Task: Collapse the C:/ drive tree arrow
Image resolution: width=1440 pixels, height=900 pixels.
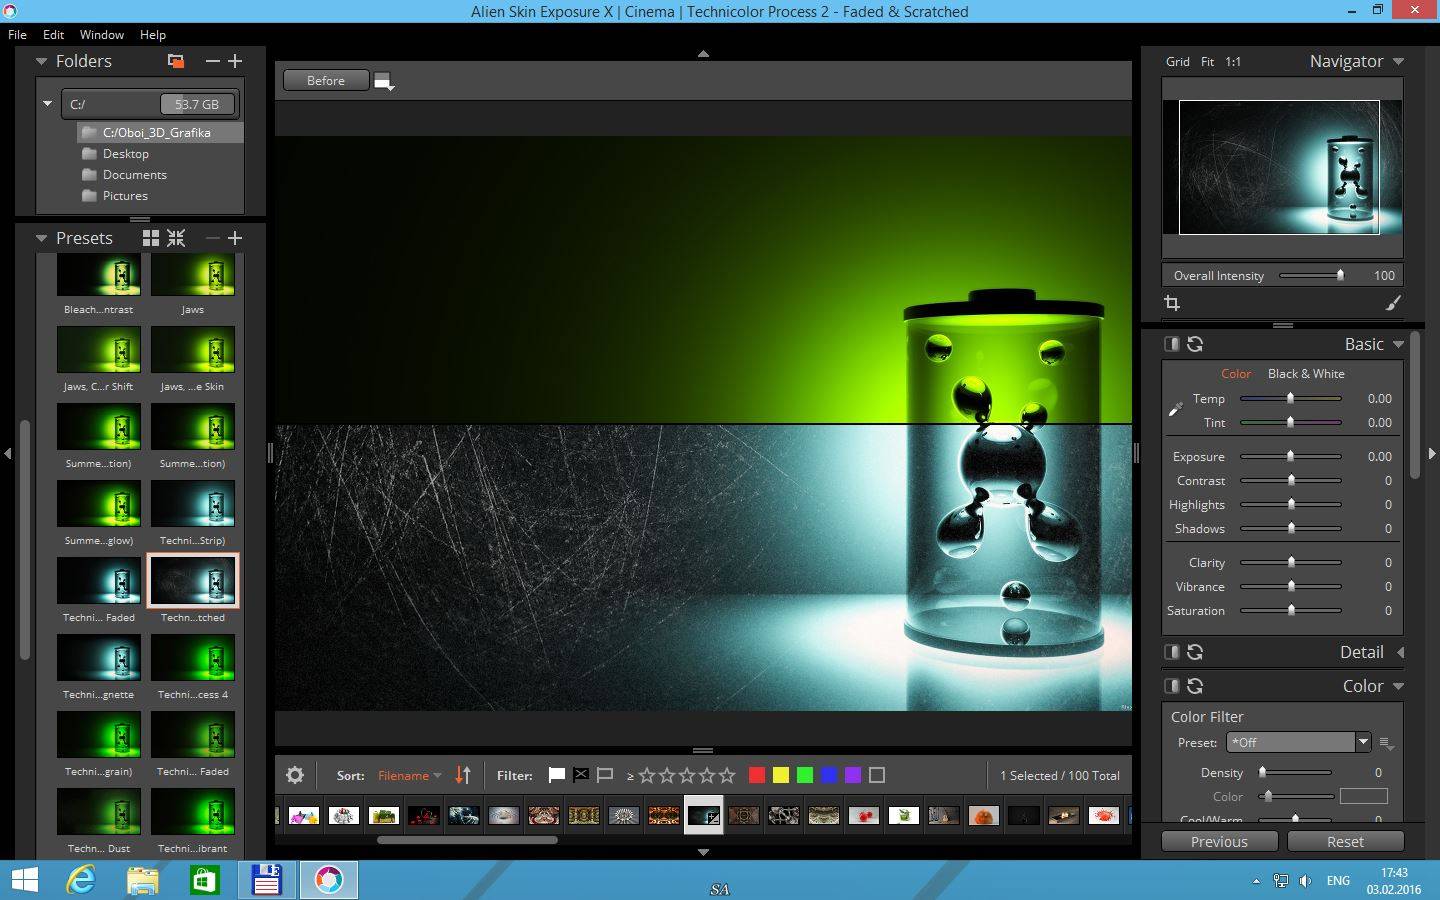Action: click(47, 103)
